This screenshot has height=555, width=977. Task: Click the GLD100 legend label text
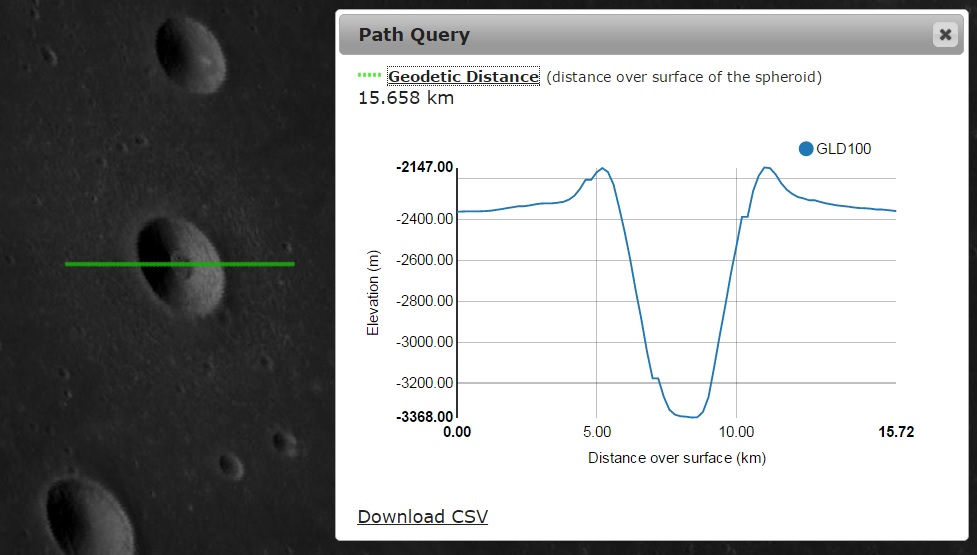tap(844, 149)
